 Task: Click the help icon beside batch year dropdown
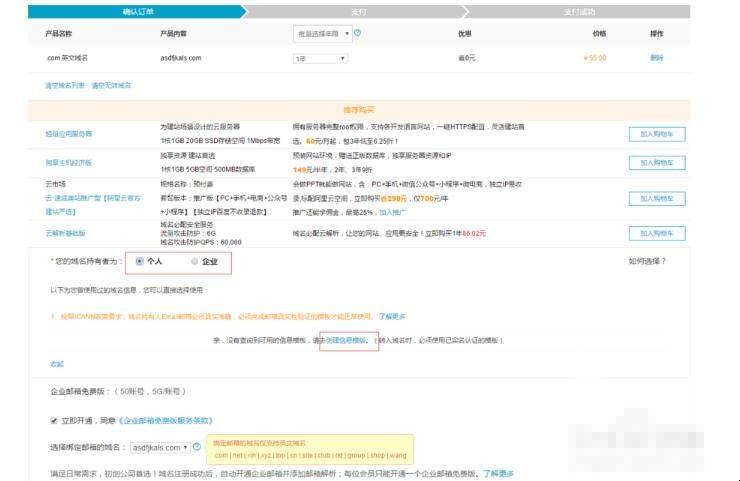coord(357,33)
